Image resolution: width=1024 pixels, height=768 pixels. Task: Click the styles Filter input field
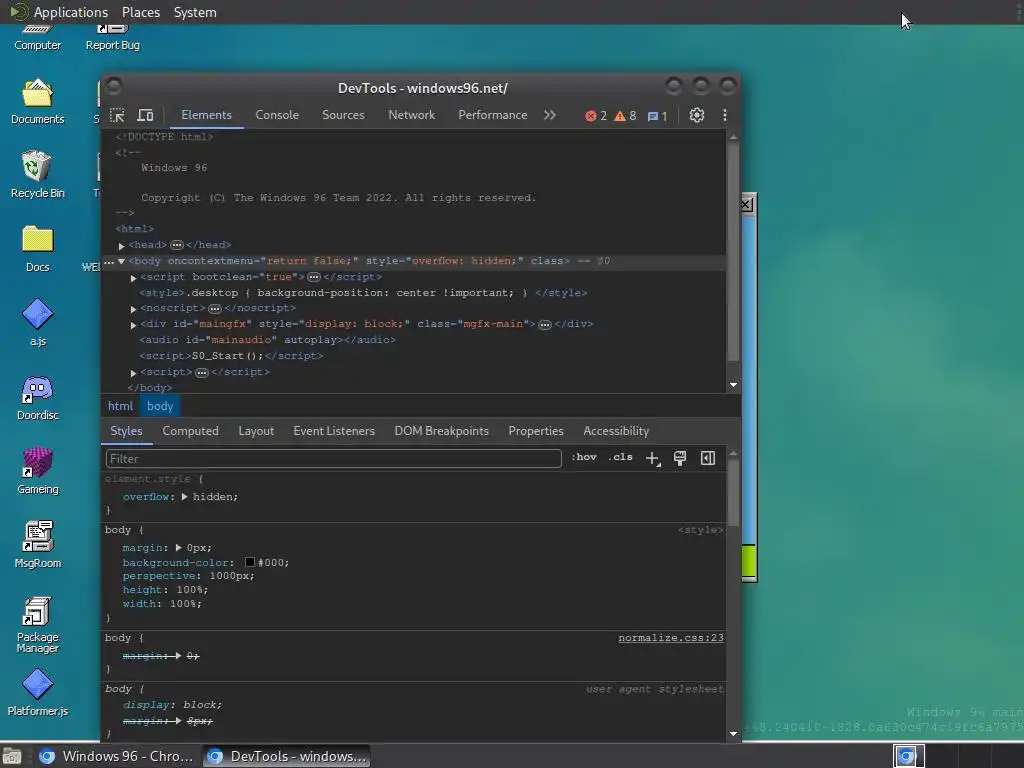pyautogui.click(x=334, y=458)
